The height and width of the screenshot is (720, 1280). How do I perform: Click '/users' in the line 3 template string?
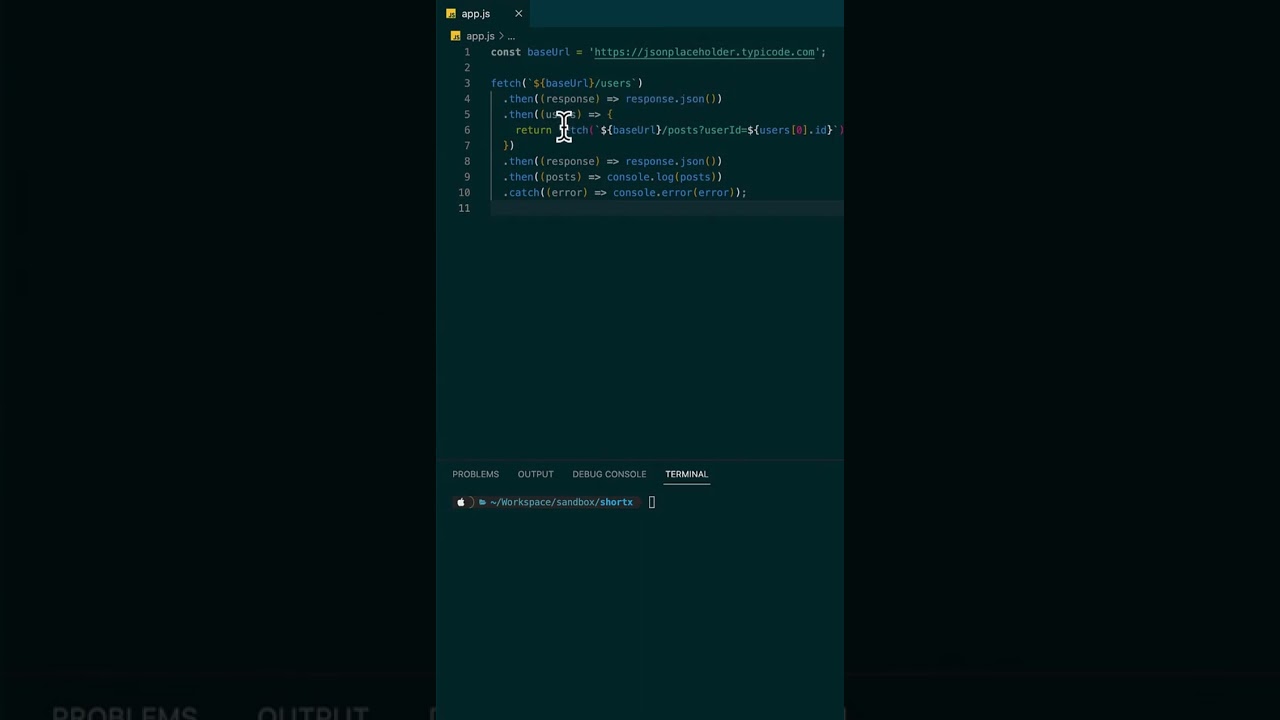(x=613, y=83)
